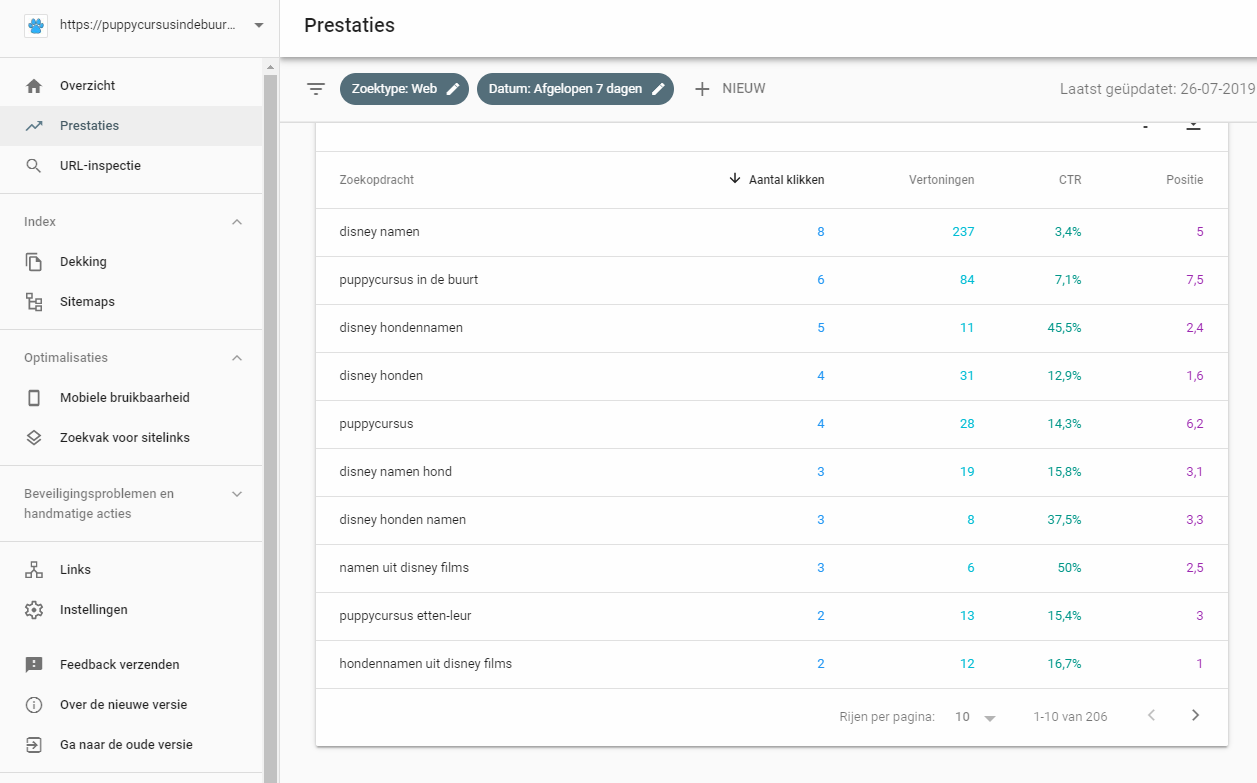Click the Links network icon

point(34,570)
